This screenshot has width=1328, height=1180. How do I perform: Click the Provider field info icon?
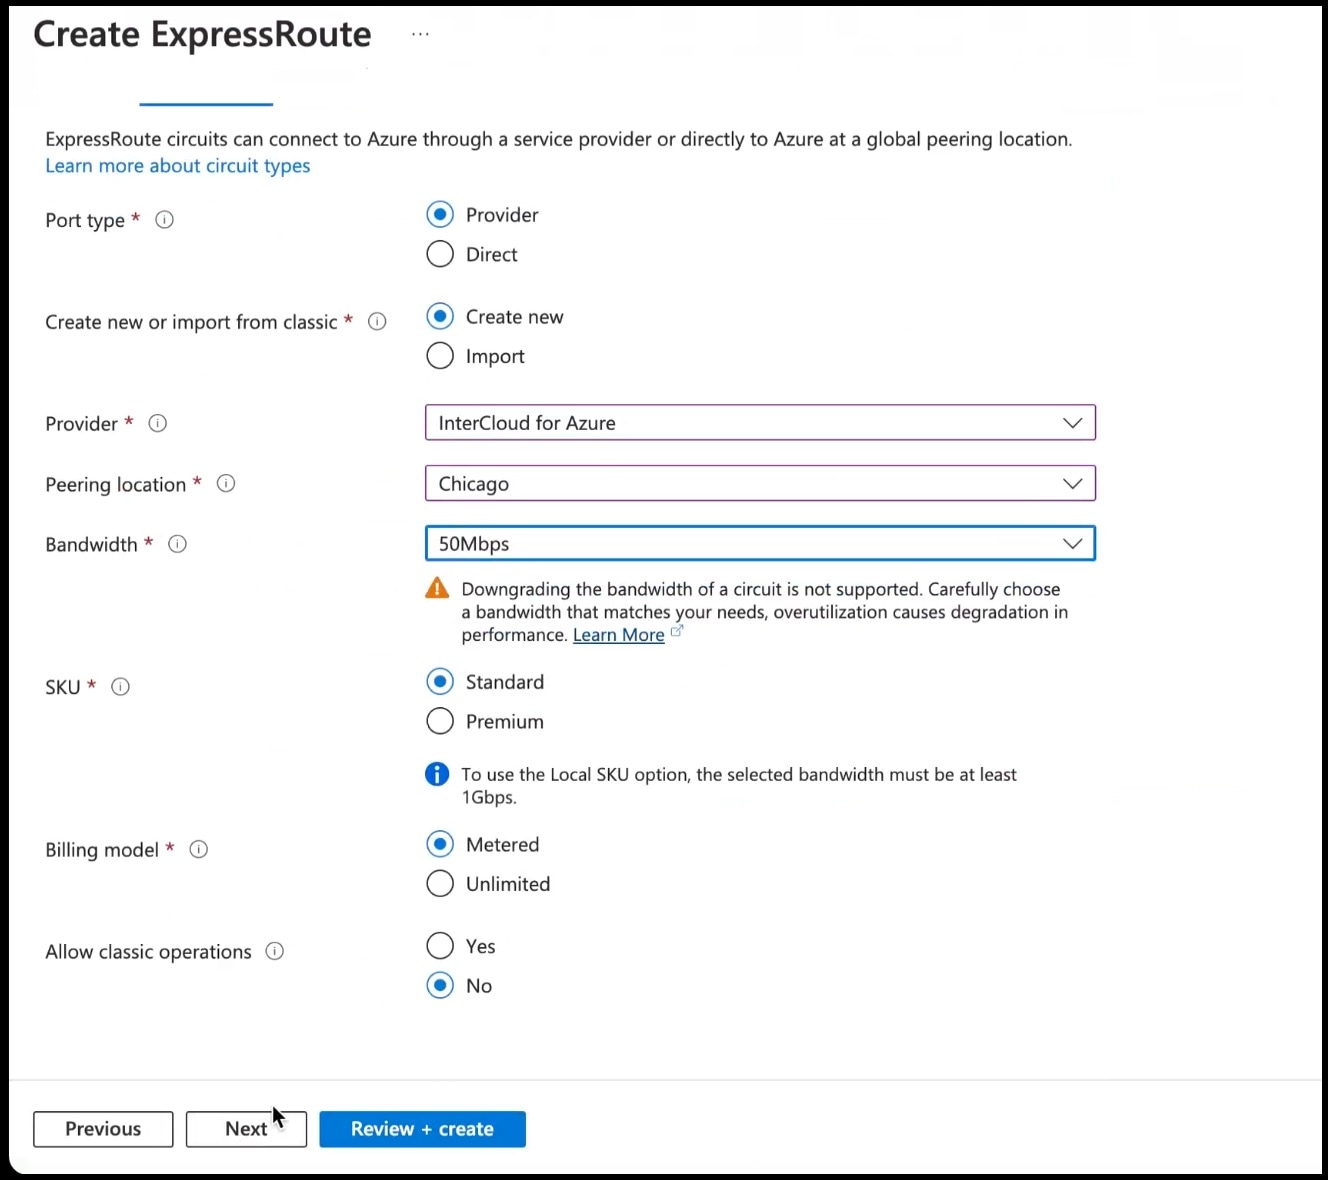157,423
